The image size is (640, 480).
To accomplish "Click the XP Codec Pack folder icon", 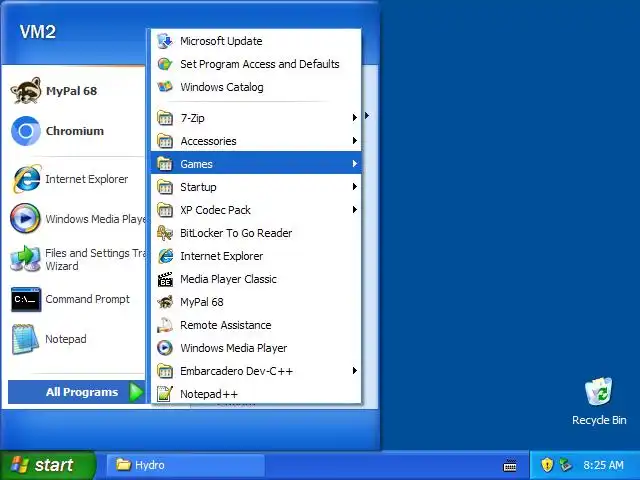I will 165,210.
